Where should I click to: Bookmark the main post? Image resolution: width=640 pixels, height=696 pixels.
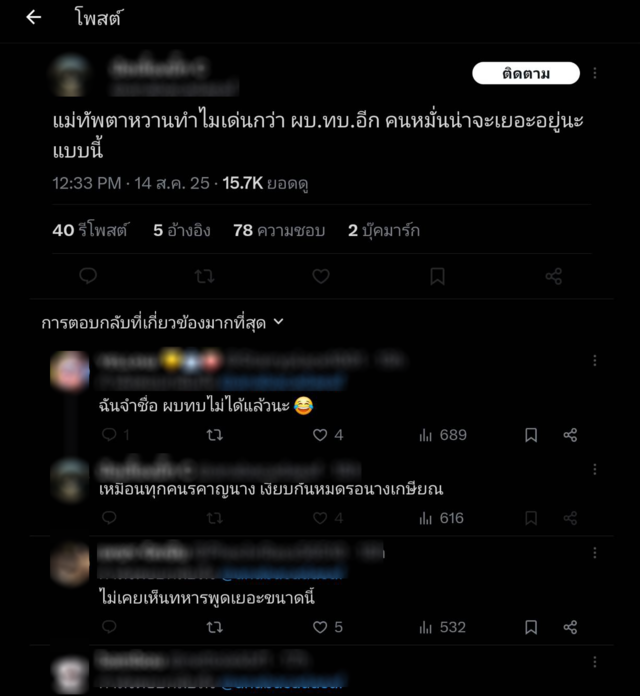tap(437, 277)
